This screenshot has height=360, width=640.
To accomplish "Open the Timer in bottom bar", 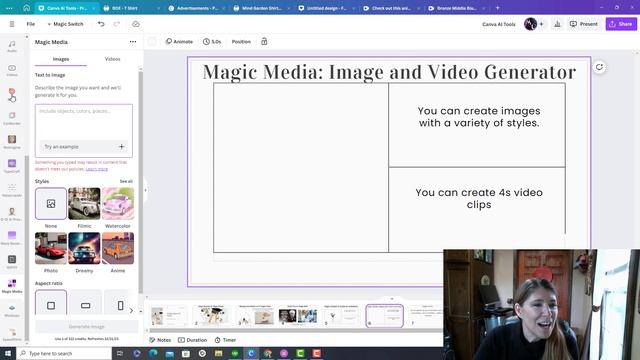I will [225, 340].
